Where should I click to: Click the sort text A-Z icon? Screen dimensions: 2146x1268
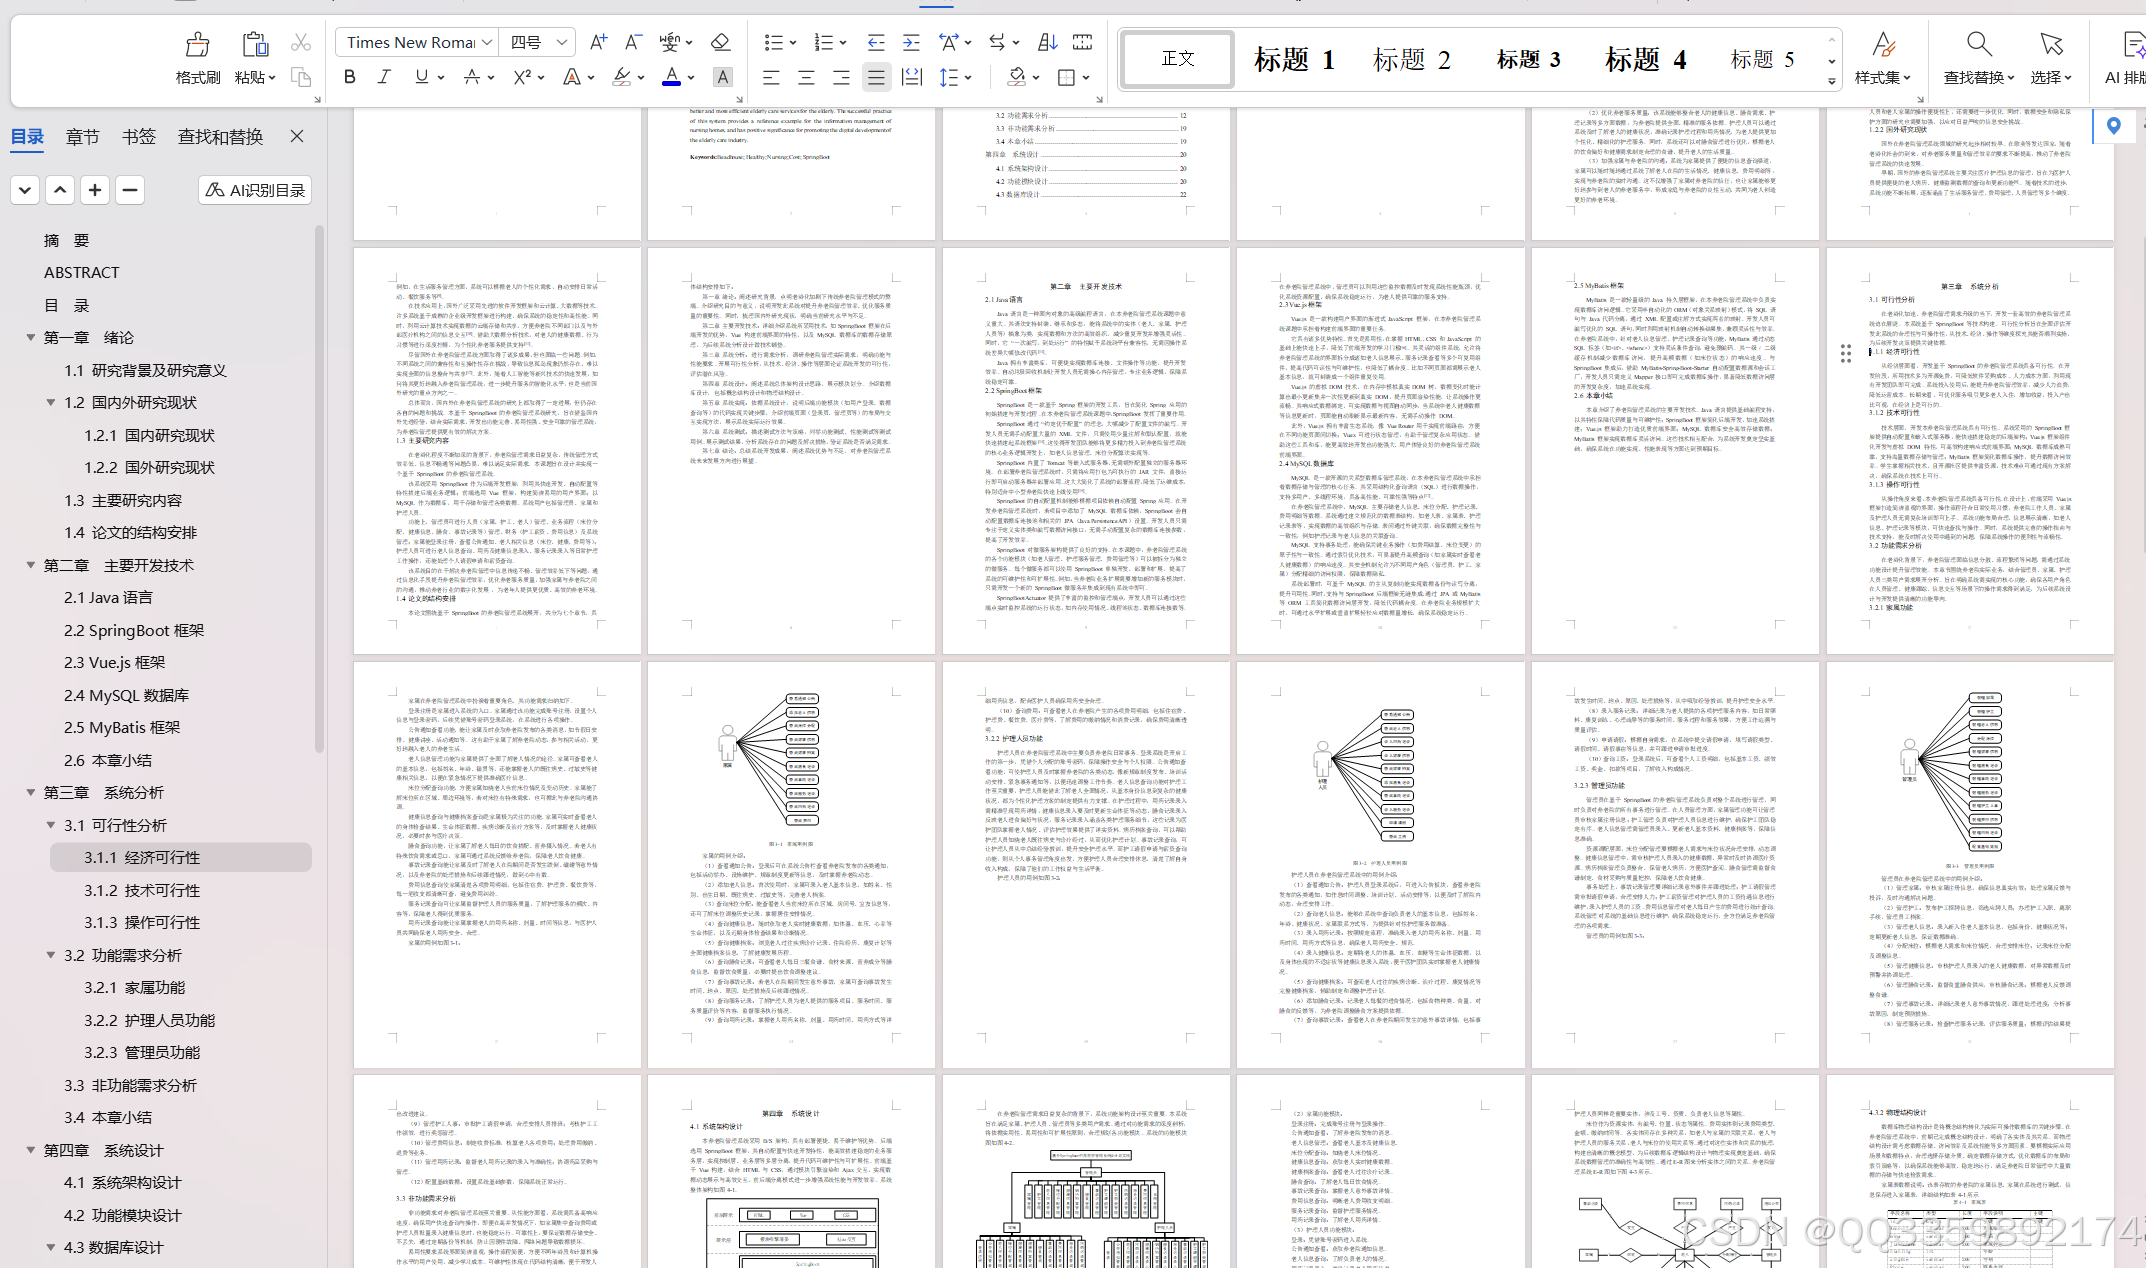pyautogui.click(x=1047, y=42)
